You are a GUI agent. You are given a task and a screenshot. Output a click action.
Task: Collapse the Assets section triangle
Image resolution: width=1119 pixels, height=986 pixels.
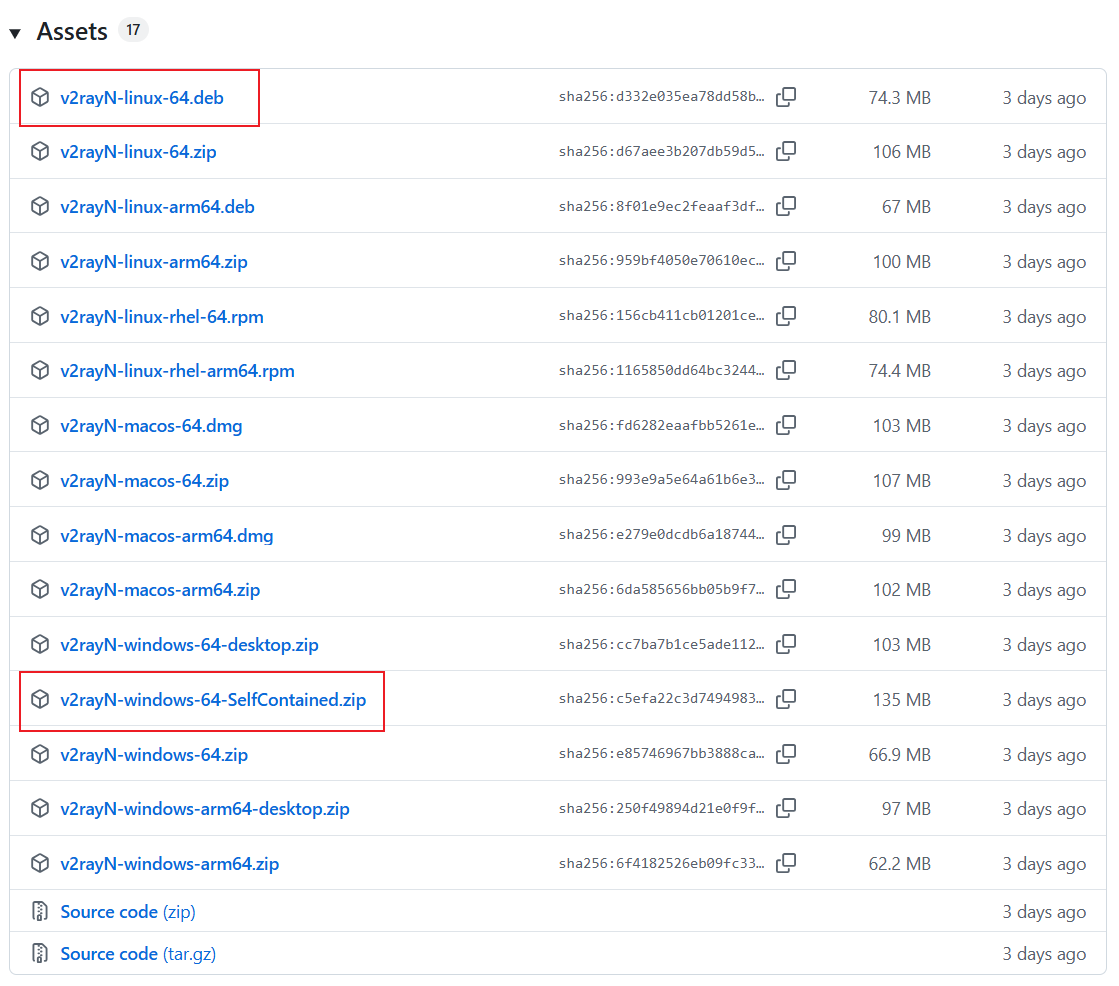[15, 33]
